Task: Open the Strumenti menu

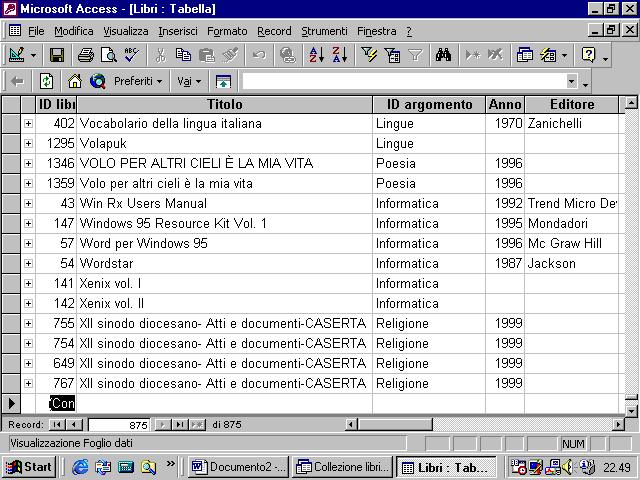Action: [324, 31]
